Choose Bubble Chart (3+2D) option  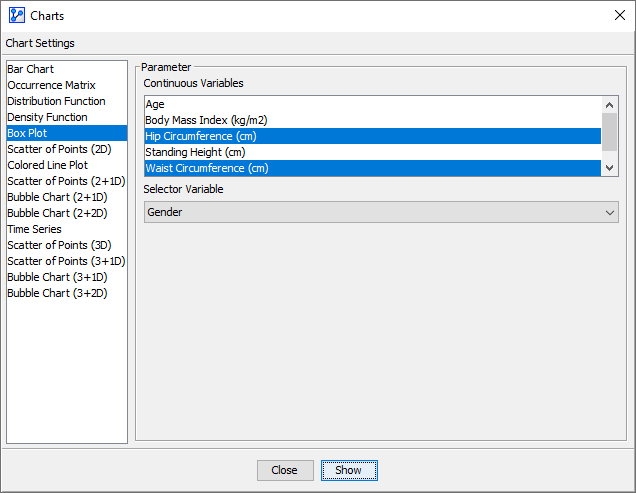[x=57, y=293]
